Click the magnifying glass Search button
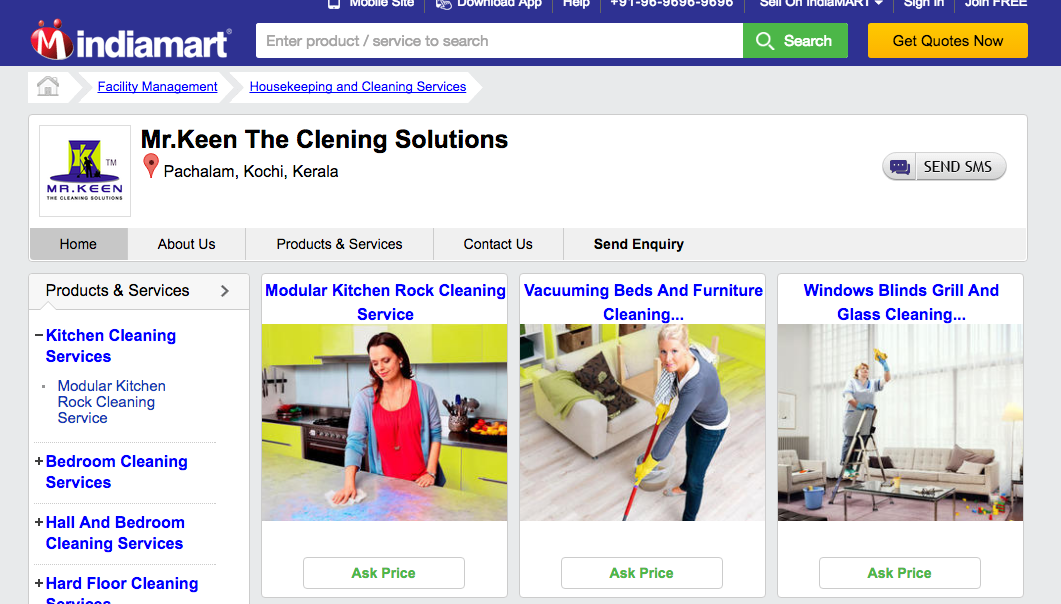Viewport: 1061px width, 604px height. tap(795, 41)
